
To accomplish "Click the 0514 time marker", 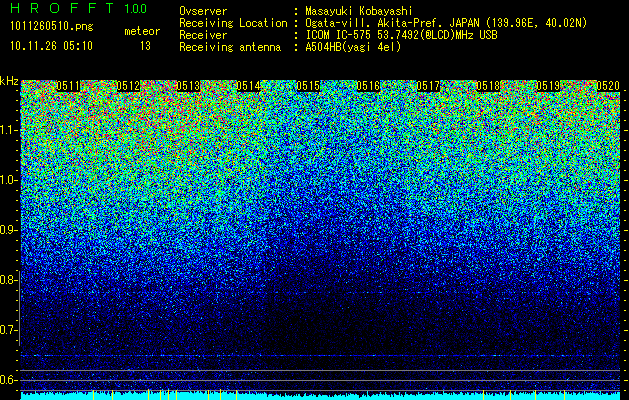I will 248,86.
